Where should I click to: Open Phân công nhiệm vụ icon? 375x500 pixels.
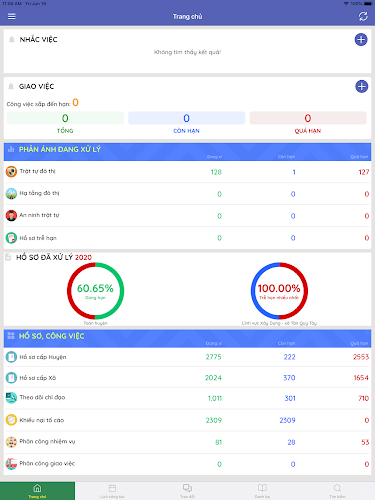point(11,442)
